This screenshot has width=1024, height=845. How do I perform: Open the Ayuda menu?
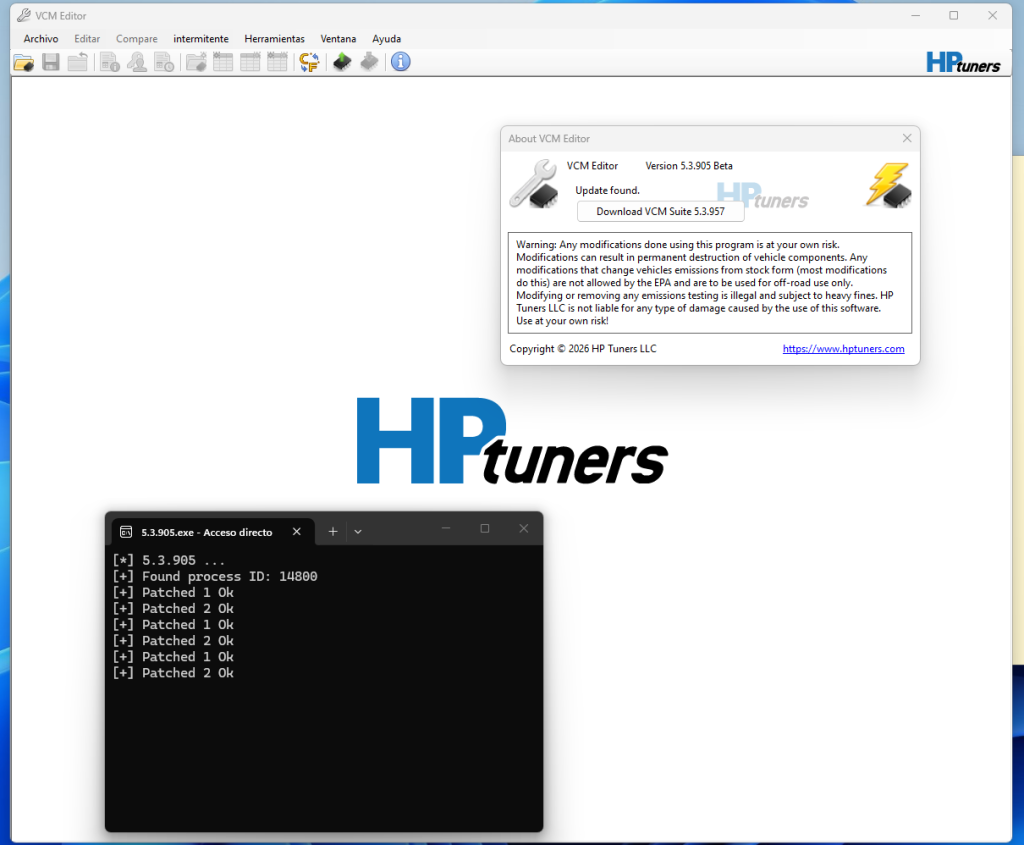point(387,39)
